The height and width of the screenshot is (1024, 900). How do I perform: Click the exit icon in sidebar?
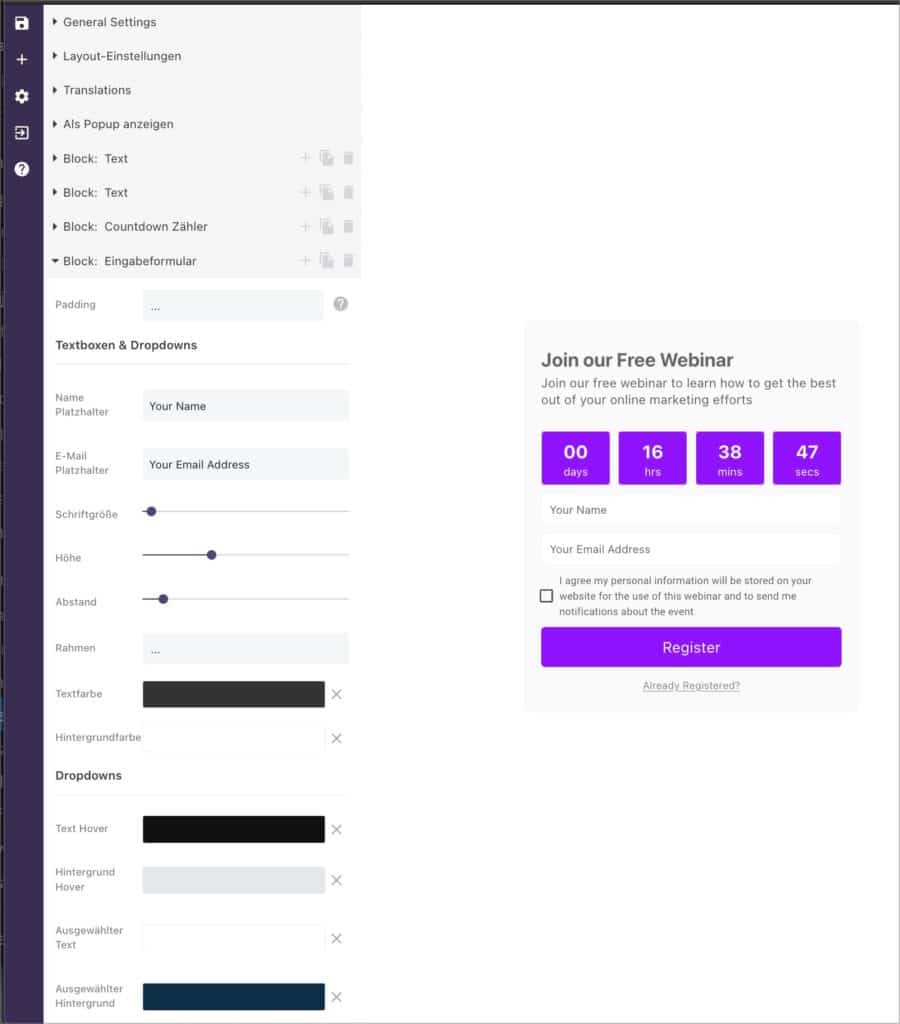[x=22, y=133]
